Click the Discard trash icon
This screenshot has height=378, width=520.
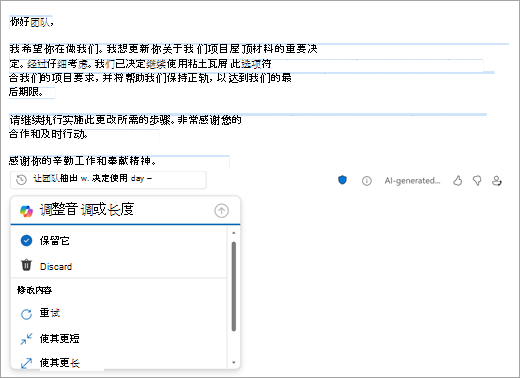pyautogui.click(x=26, y=265)
